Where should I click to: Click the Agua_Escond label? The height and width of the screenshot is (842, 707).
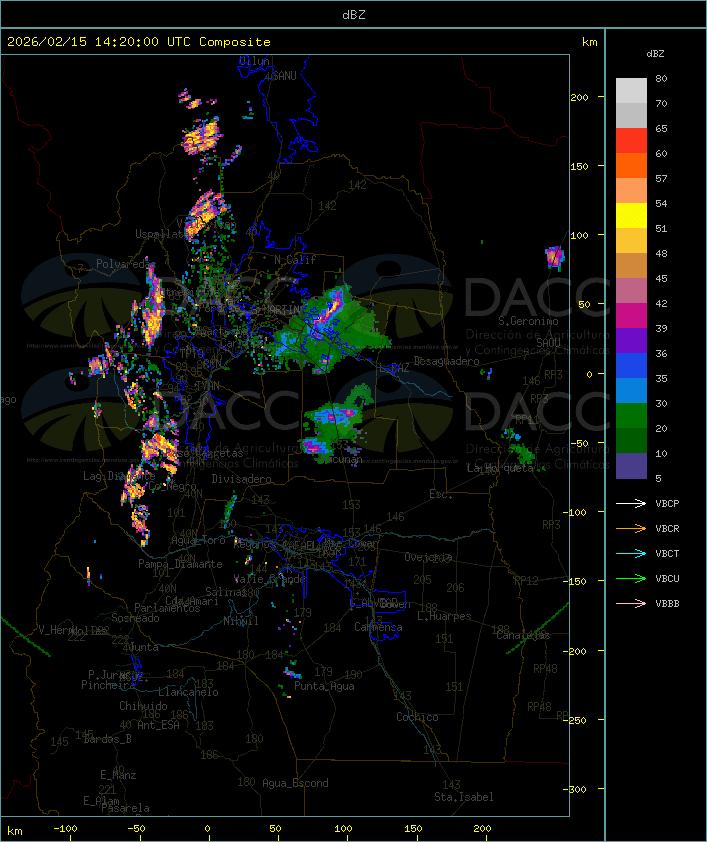(295, 783)
